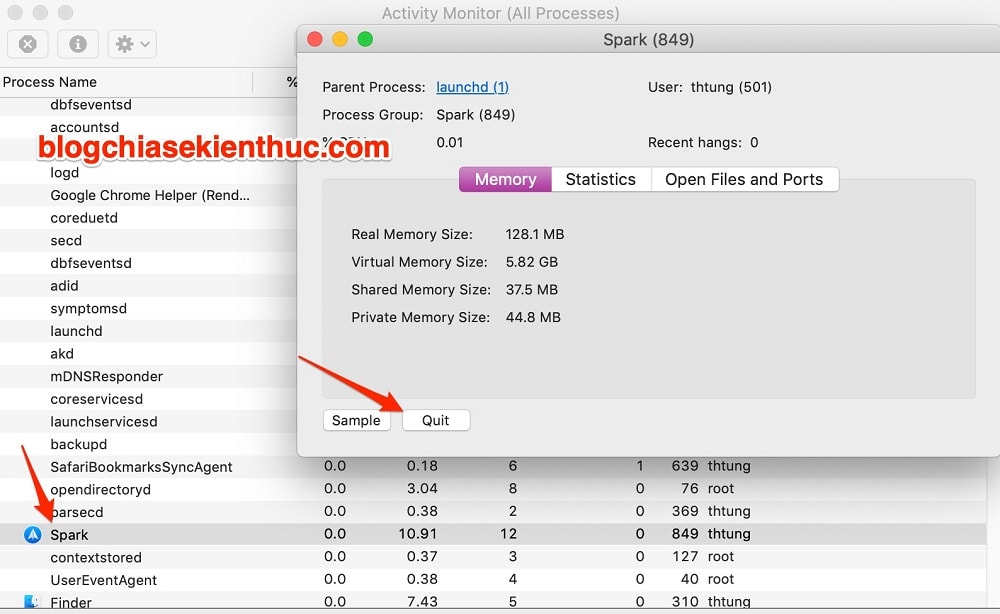Open the gear actions dropdown in Activity Monitor

(x=132, y=44)
